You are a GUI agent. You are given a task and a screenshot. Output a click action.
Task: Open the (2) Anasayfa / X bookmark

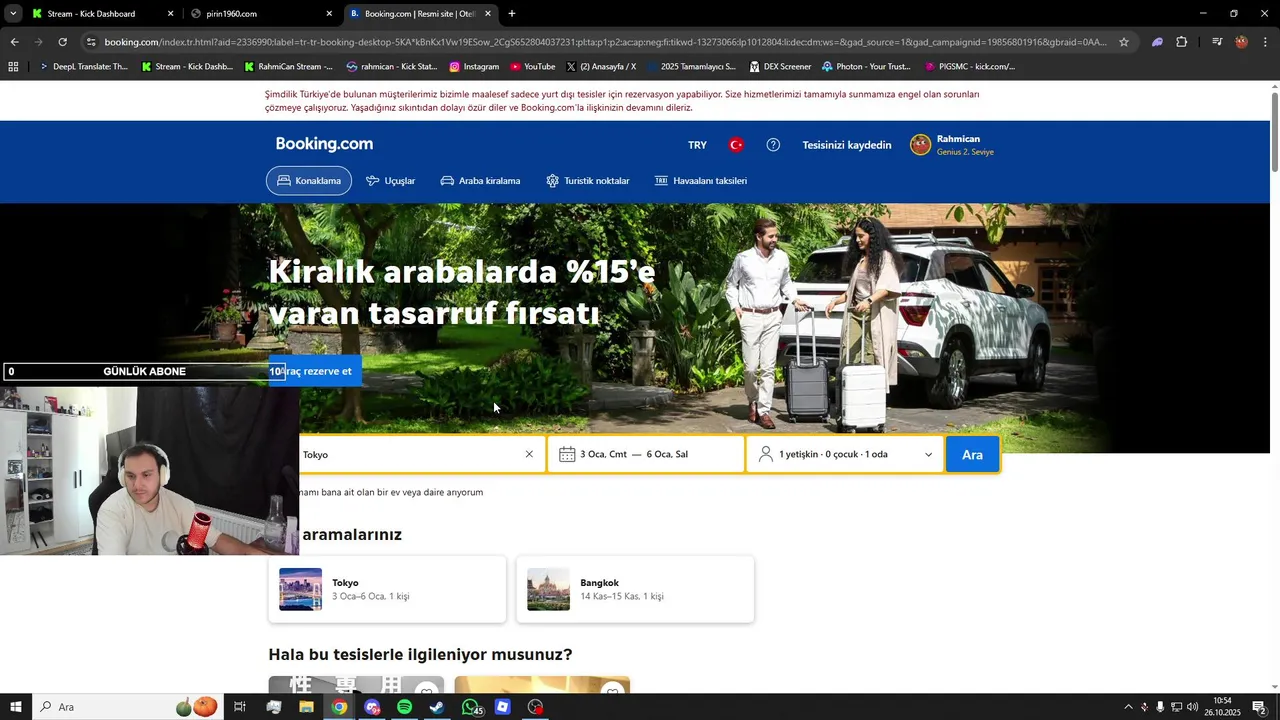click(x=601, y=67)
